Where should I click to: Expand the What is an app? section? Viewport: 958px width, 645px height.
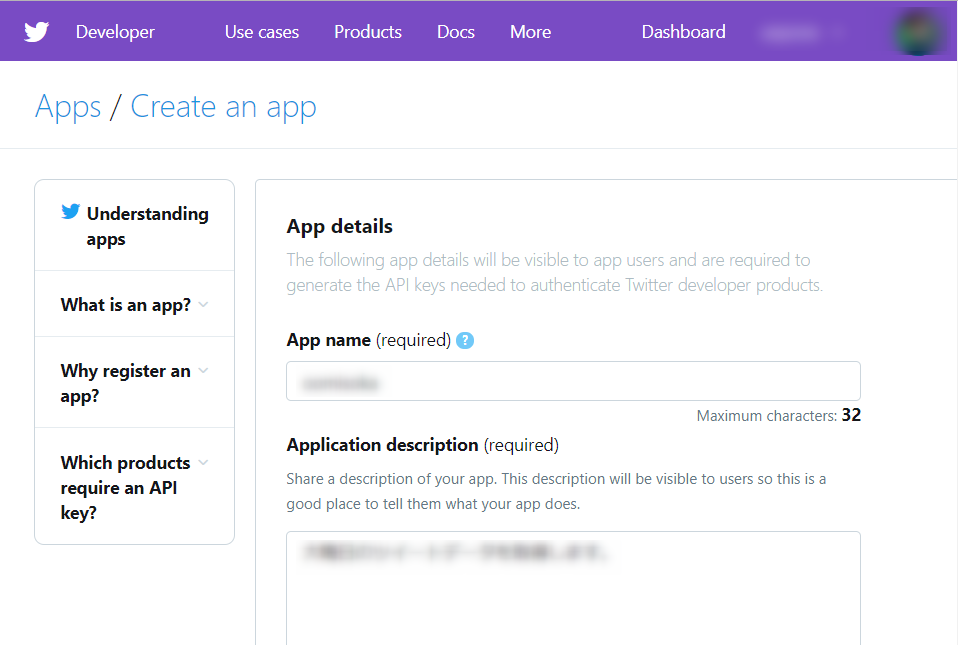(x=134, y=304)
